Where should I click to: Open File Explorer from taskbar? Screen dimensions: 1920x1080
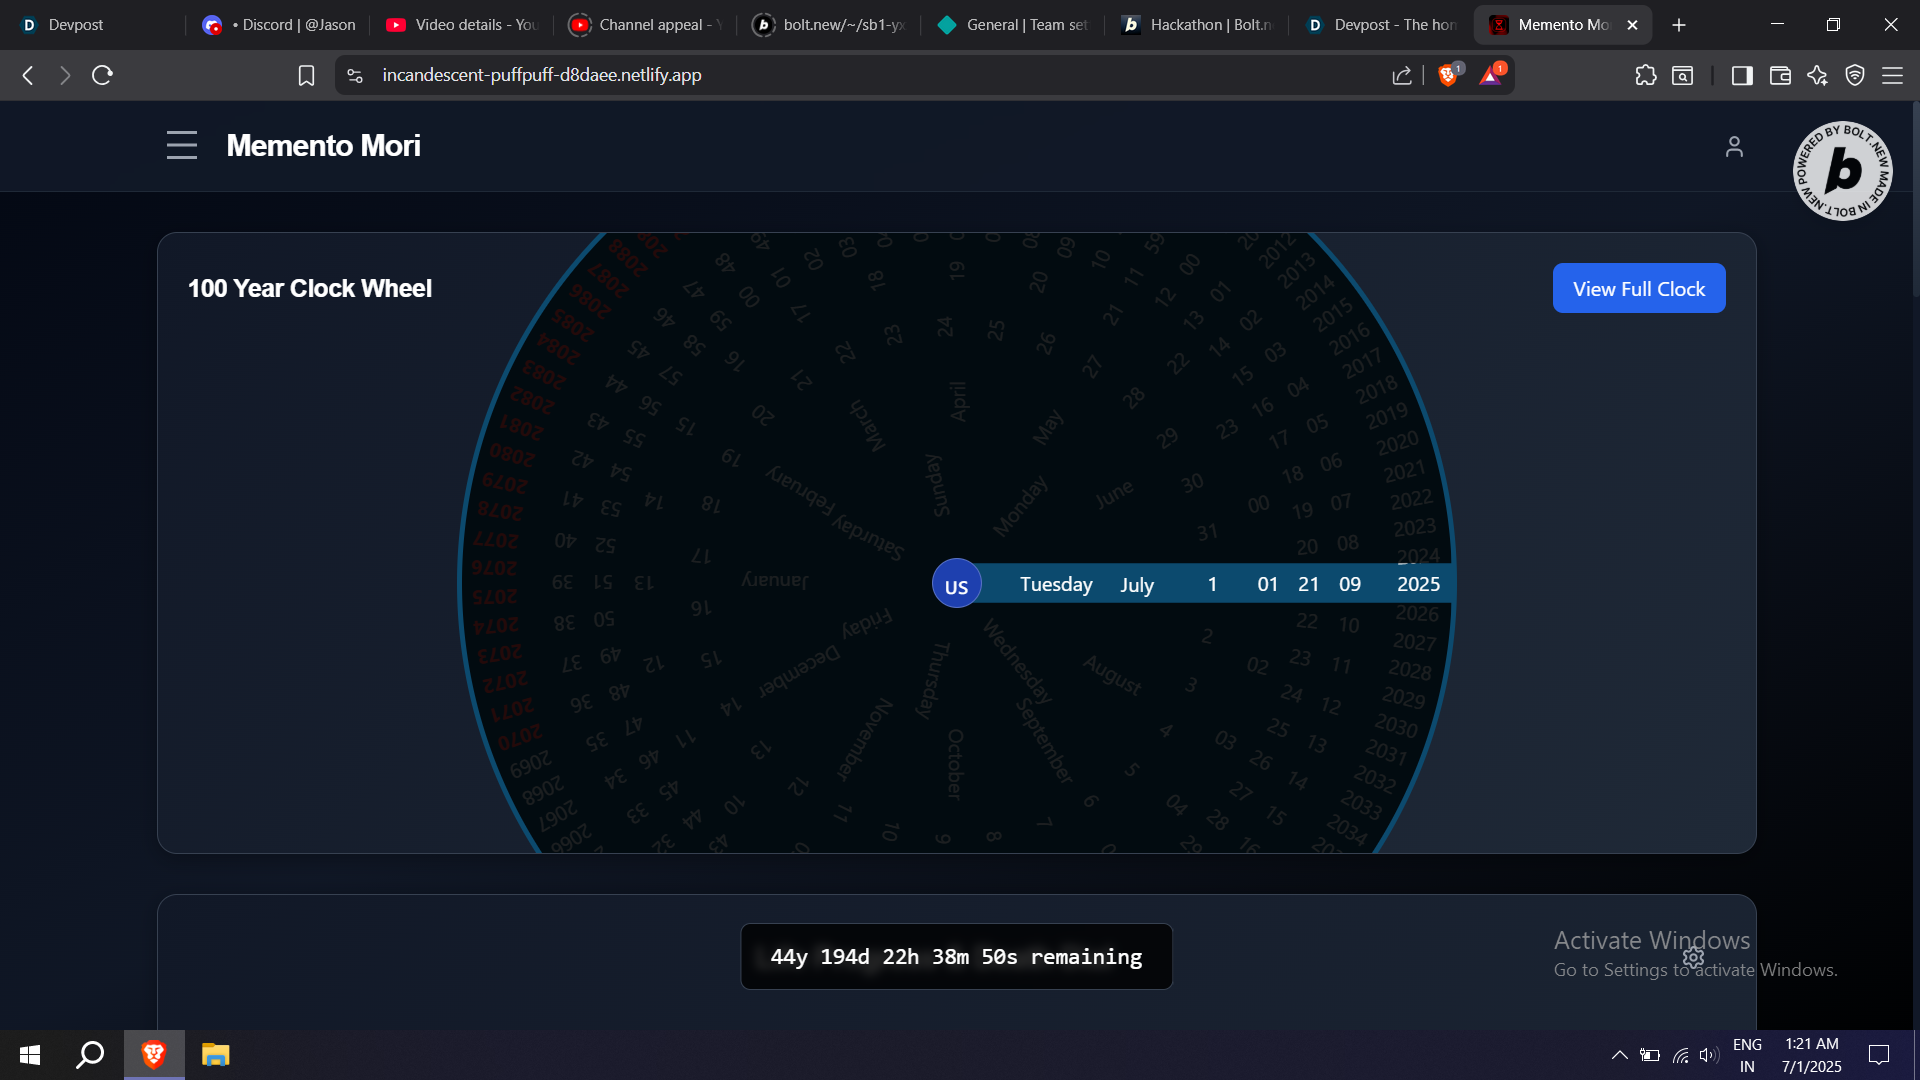[215, 1055]
